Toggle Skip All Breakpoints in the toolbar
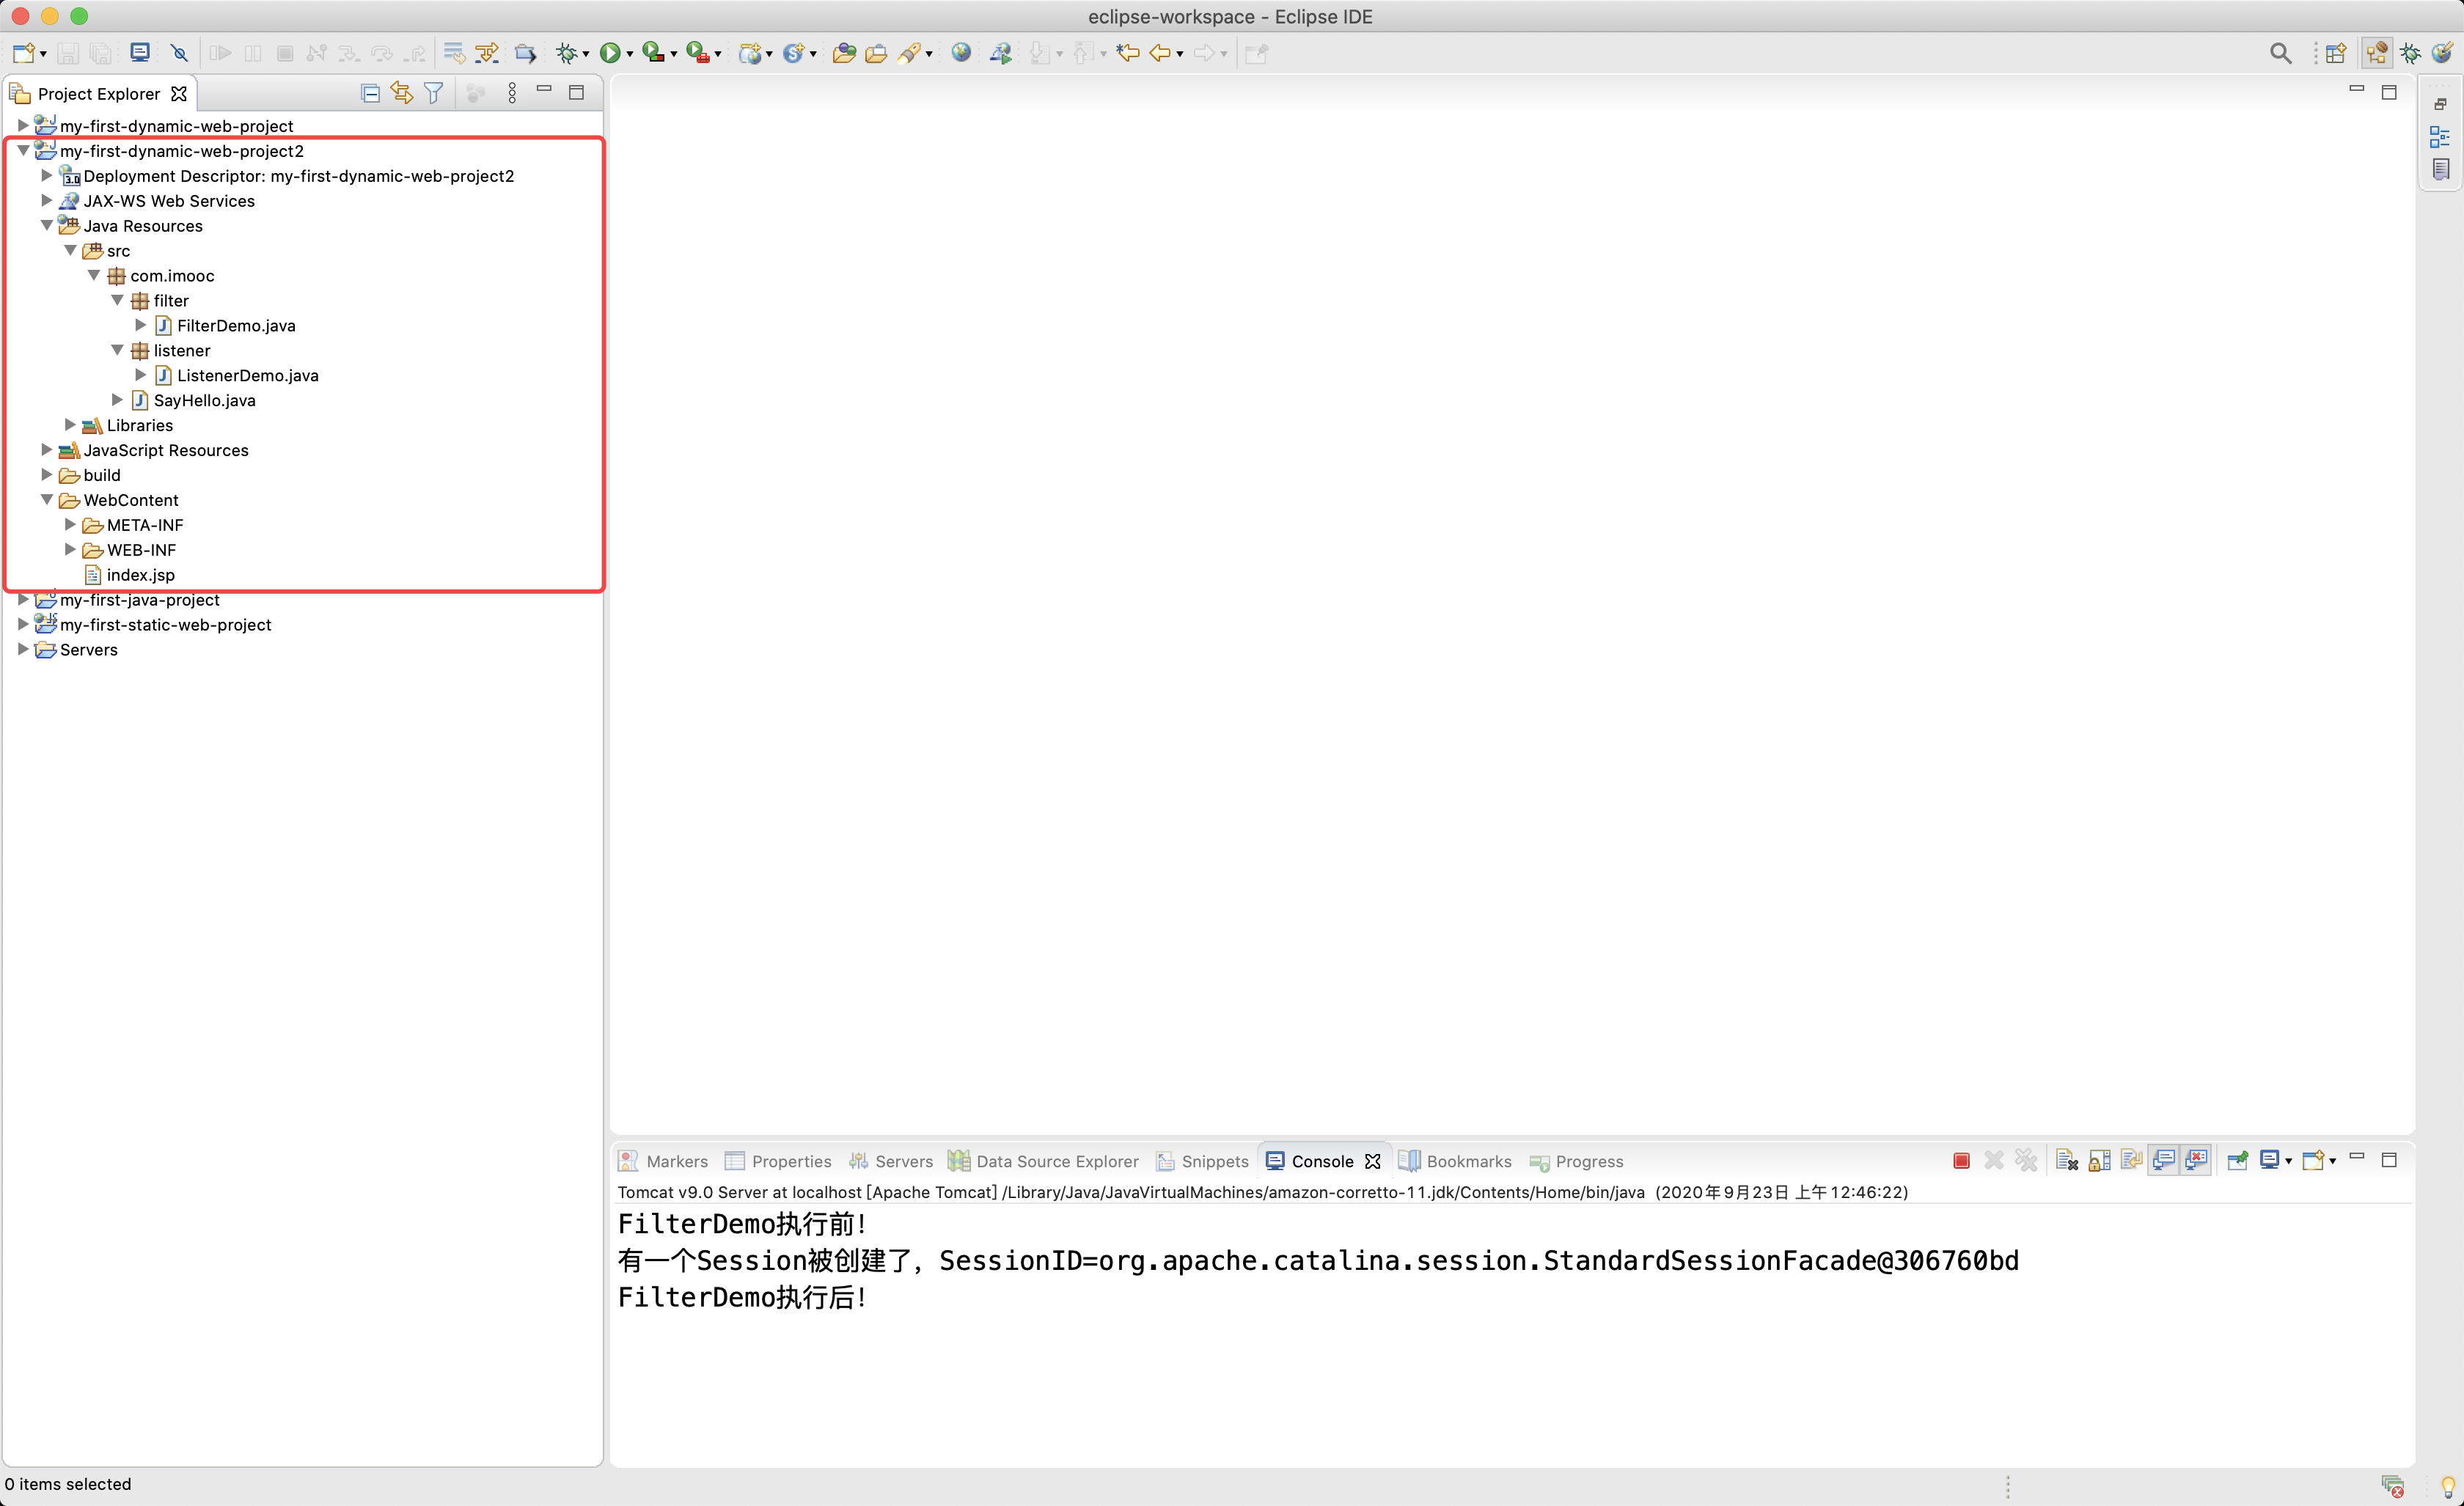Viewport: 2464px width, 1506px height. coord(179,53)
